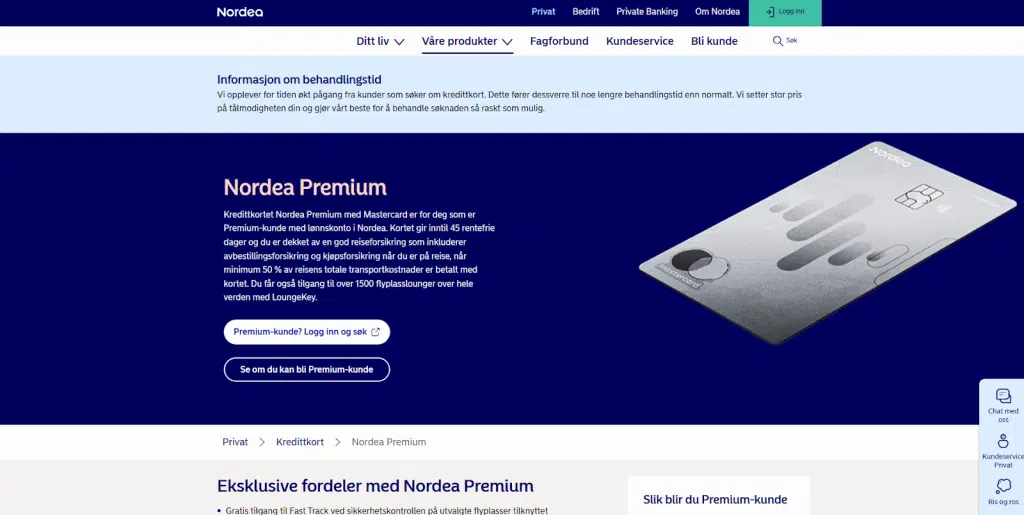The image size is (1024, 515).
Task: Click Privat breadcrumb link
Action: tap(235, 442)
